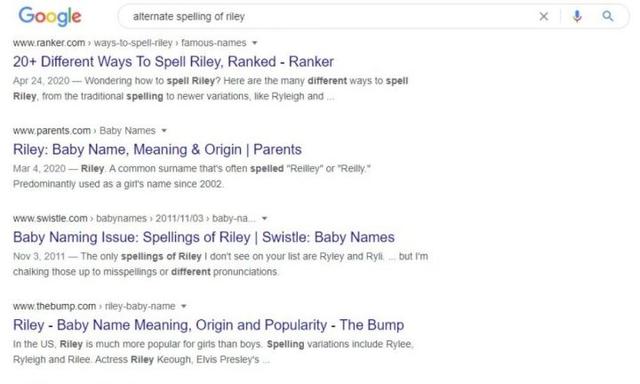Expand the swistle.com result options arrow

pyautogui.click(x=264, y=218)
